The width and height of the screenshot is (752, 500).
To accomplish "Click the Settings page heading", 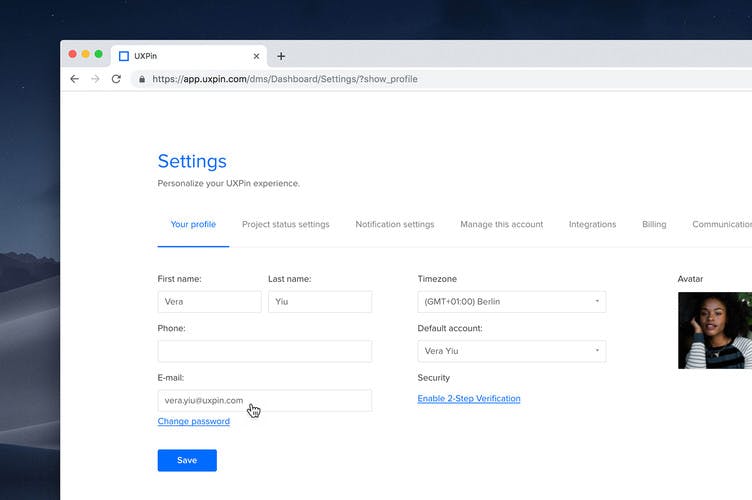I will click(x=192, y=161).
